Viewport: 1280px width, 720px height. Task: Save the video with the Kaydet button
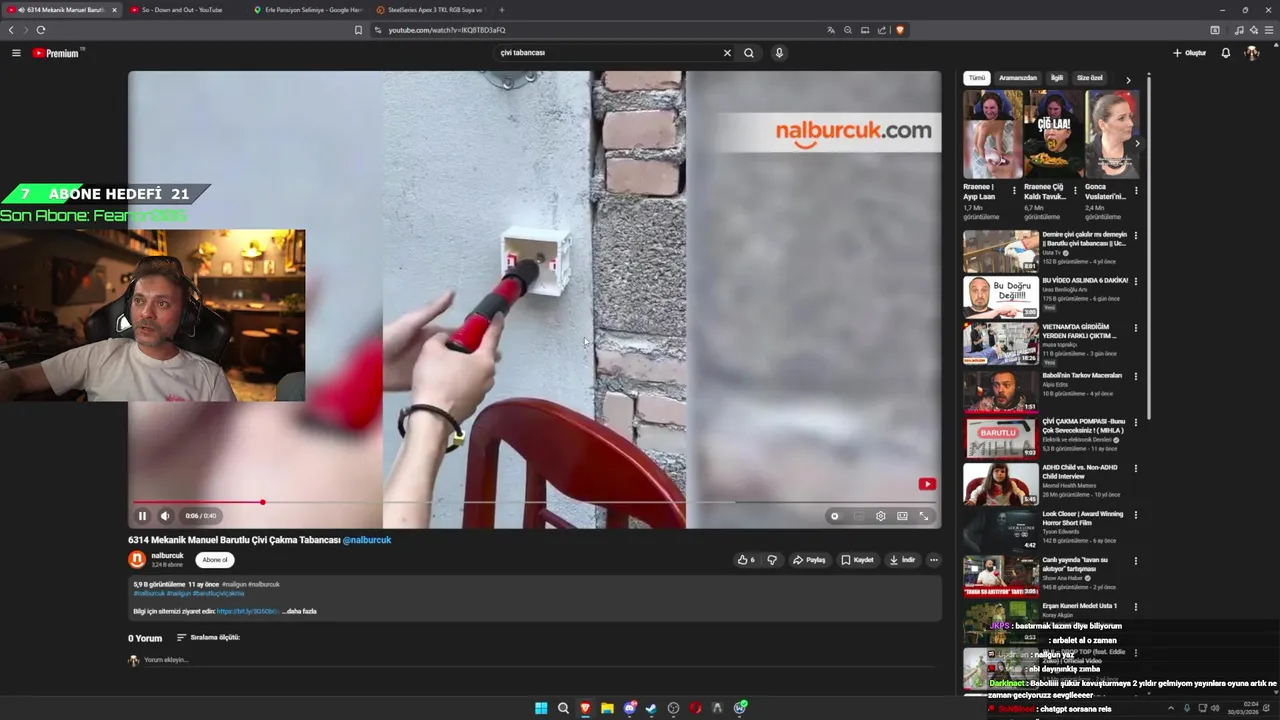tap(858, 560)
